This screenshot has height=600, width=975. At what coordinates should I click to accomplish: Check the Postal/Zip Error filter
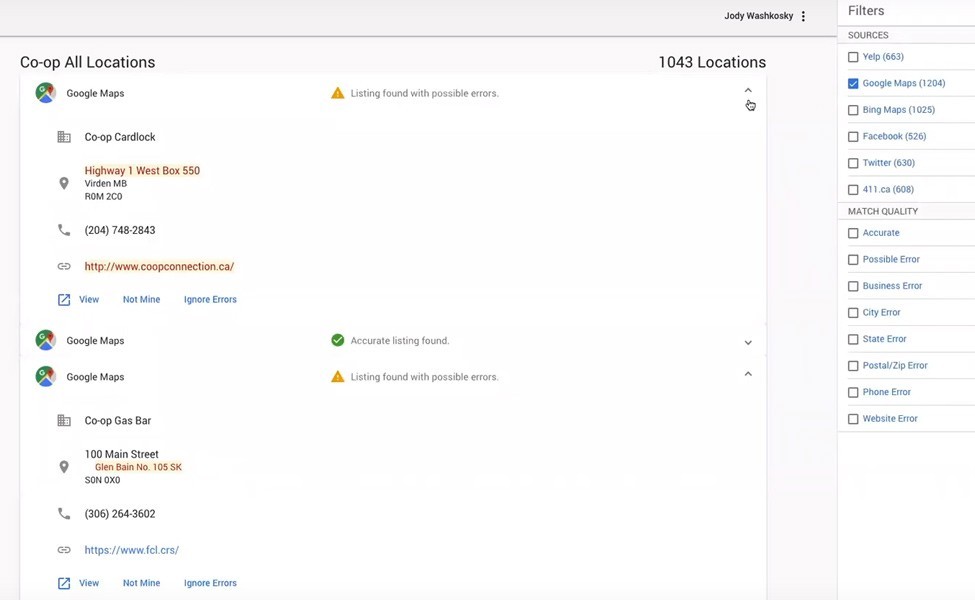pyautogui.click(x=853, y=366)
